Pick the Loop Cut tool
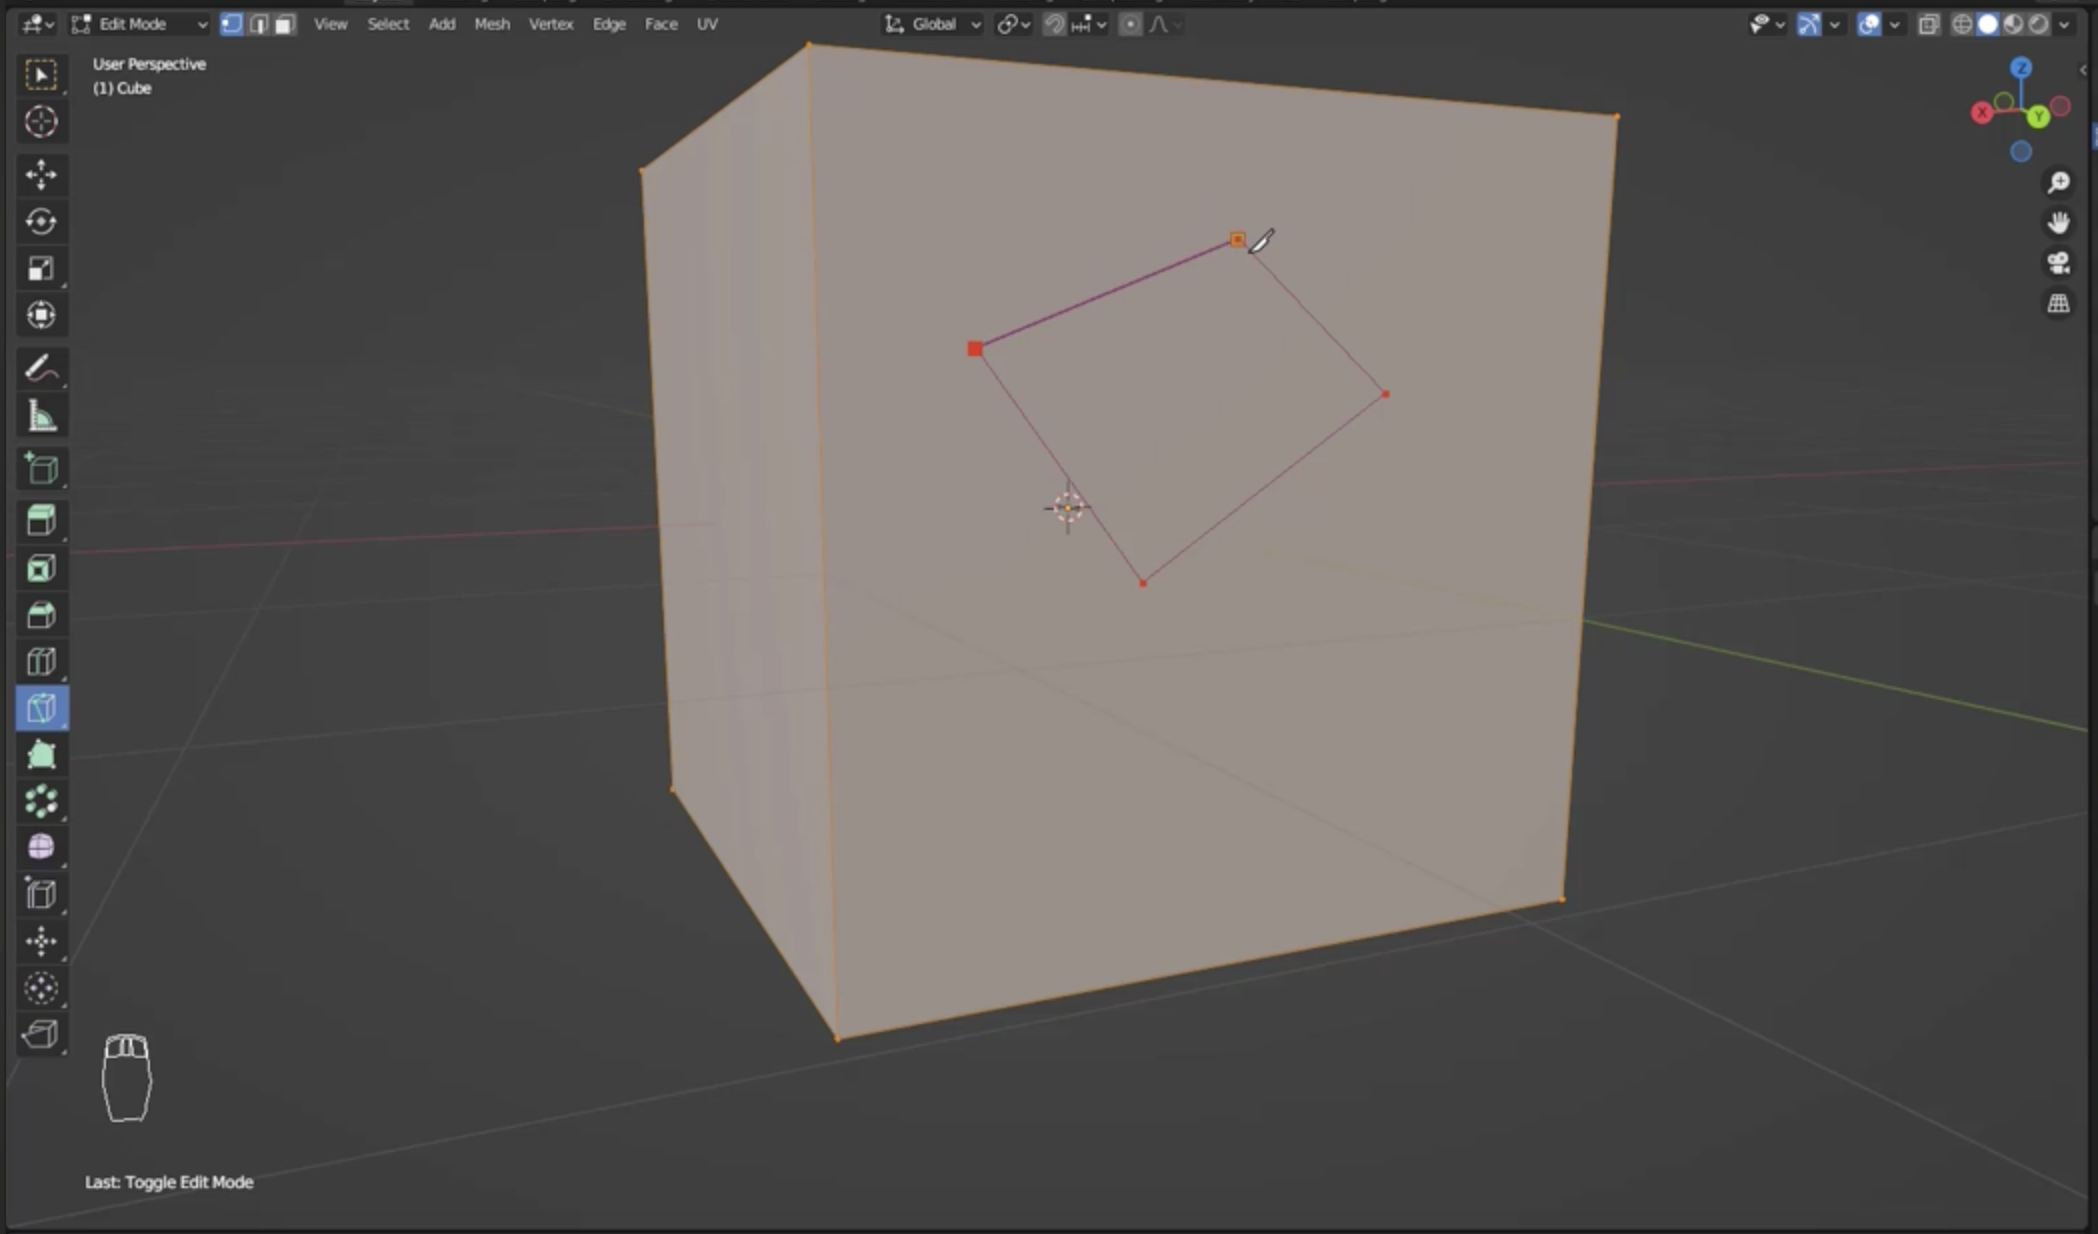The height and width of the screenshot is (1234, 2098). [41, 662]
